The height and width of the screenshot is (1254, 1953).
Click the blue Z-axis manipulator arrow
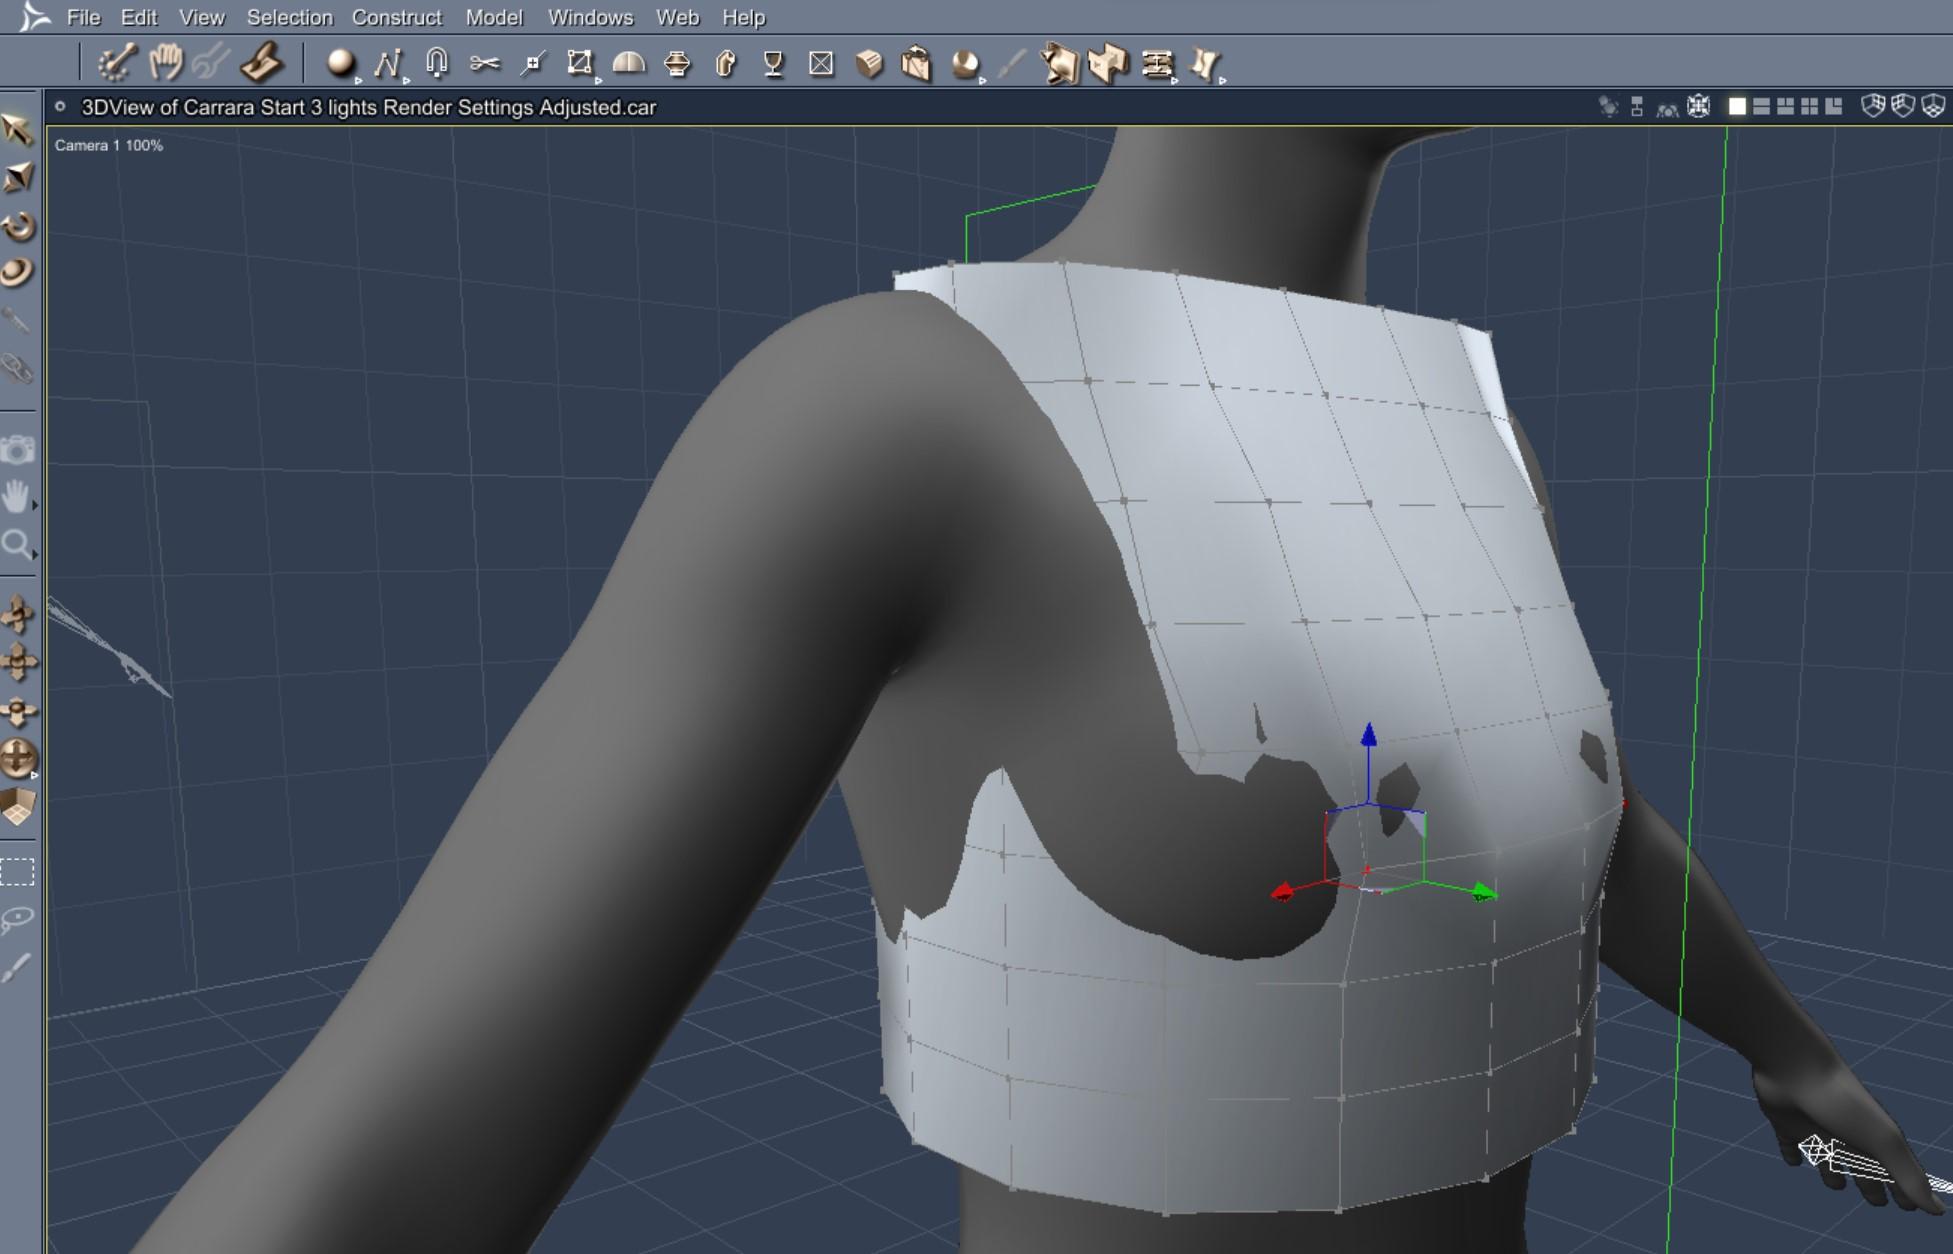pyautogui.click(x=1368, y=736)
